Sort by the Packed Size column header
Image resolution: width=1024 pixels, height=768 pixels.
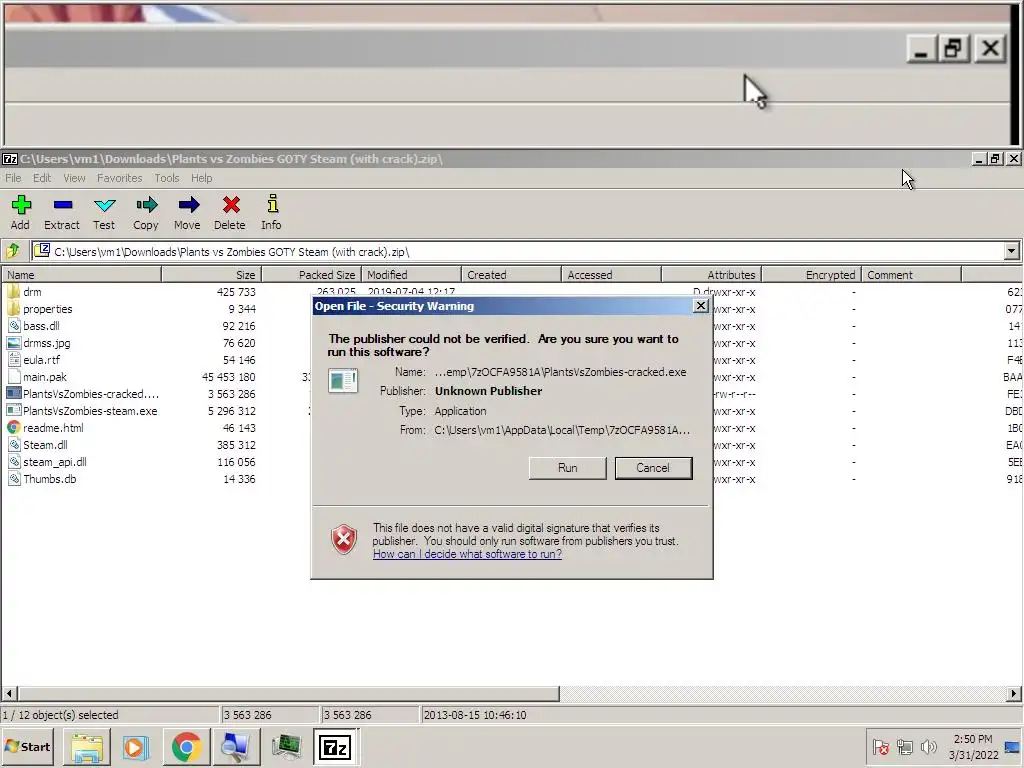[x=312, y=274]
